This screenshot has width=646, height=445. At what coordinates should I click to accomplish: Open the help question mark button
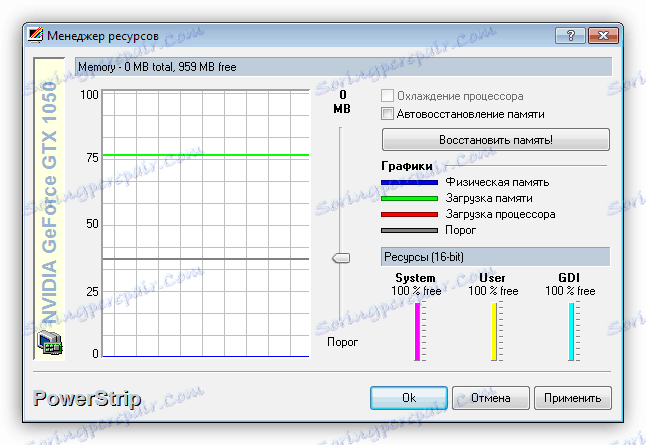[x=570, y=35]
